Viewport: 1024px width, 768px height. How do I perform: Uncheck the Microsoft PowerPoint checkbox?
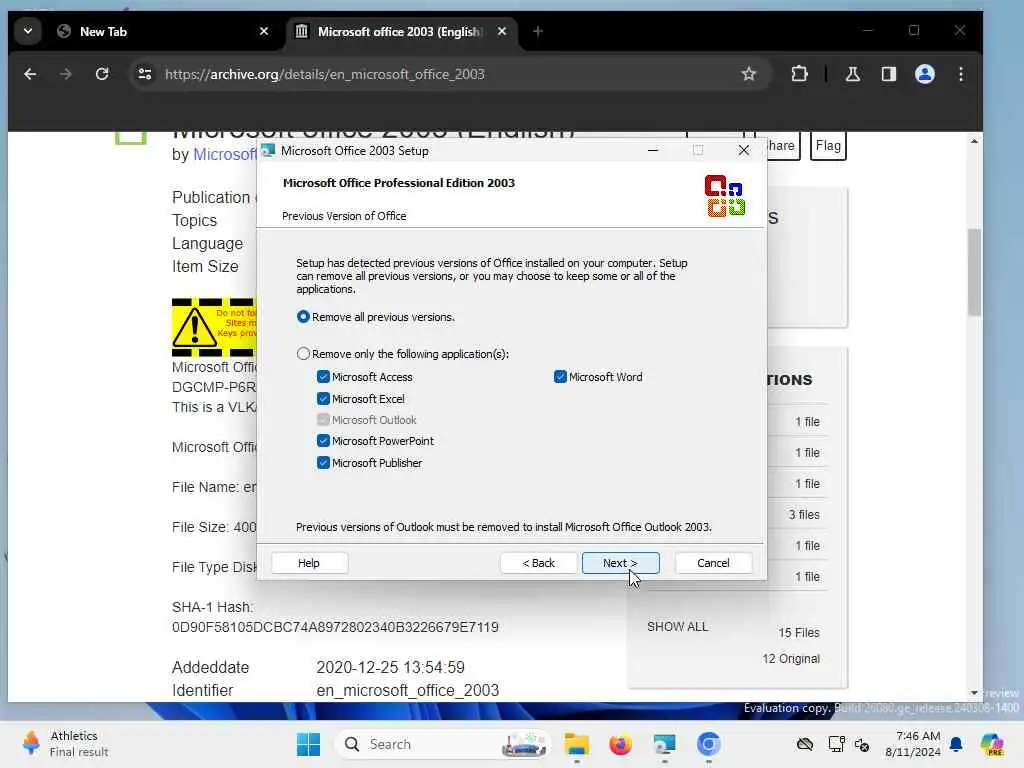(x=323, y=441)
